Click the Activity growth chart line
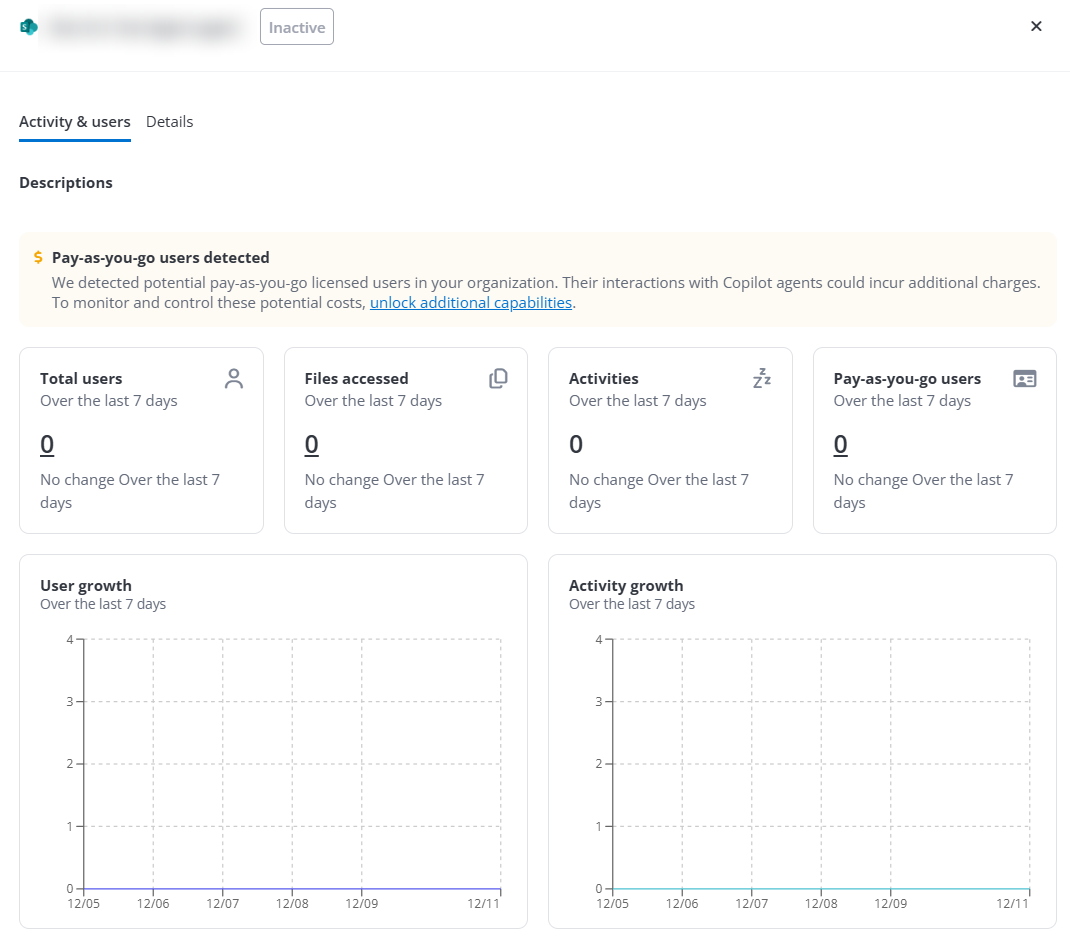This screenshot has width=1070, height=939. (x=821, y=888)
